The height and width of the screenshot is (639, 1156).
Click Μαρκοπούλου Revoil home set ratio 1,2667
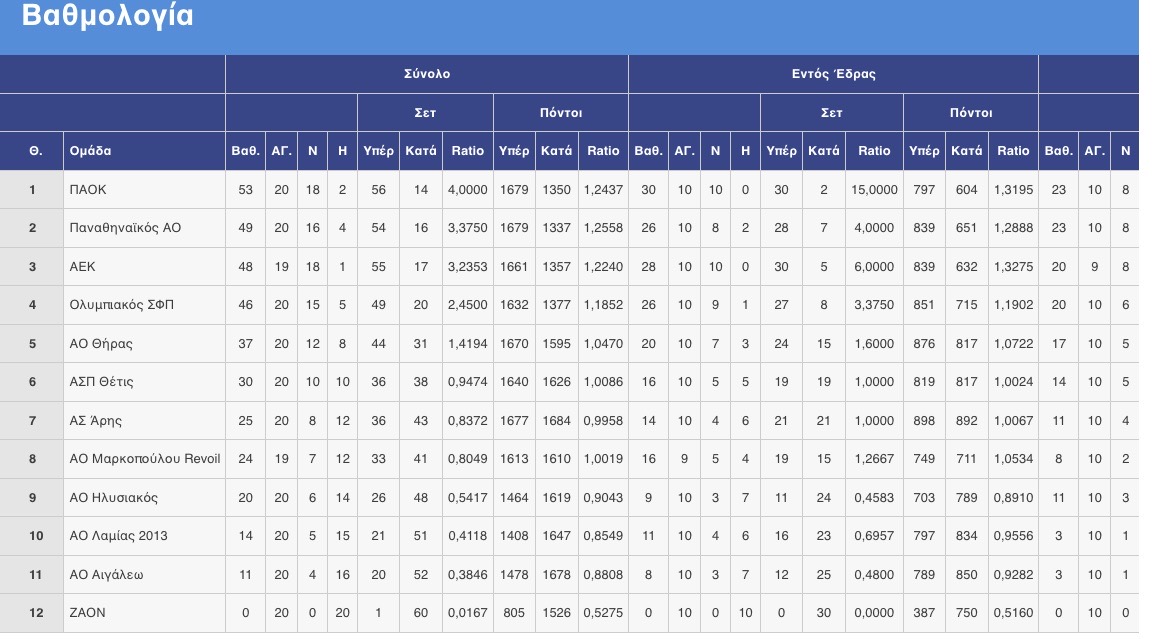coord(874,458)
